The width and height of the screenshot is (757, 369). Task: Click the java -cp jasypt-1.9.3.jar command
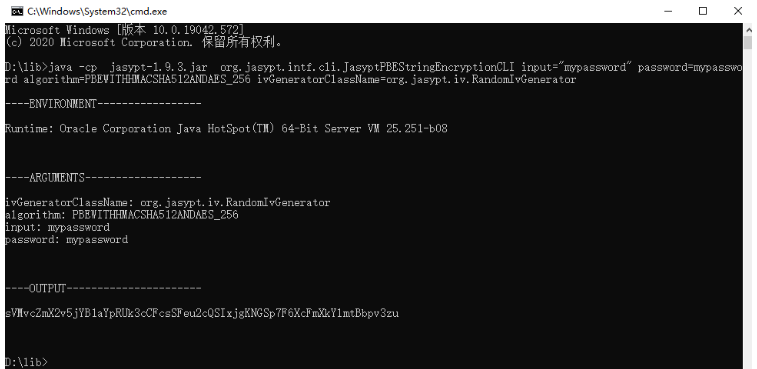[x=373, y=73]
